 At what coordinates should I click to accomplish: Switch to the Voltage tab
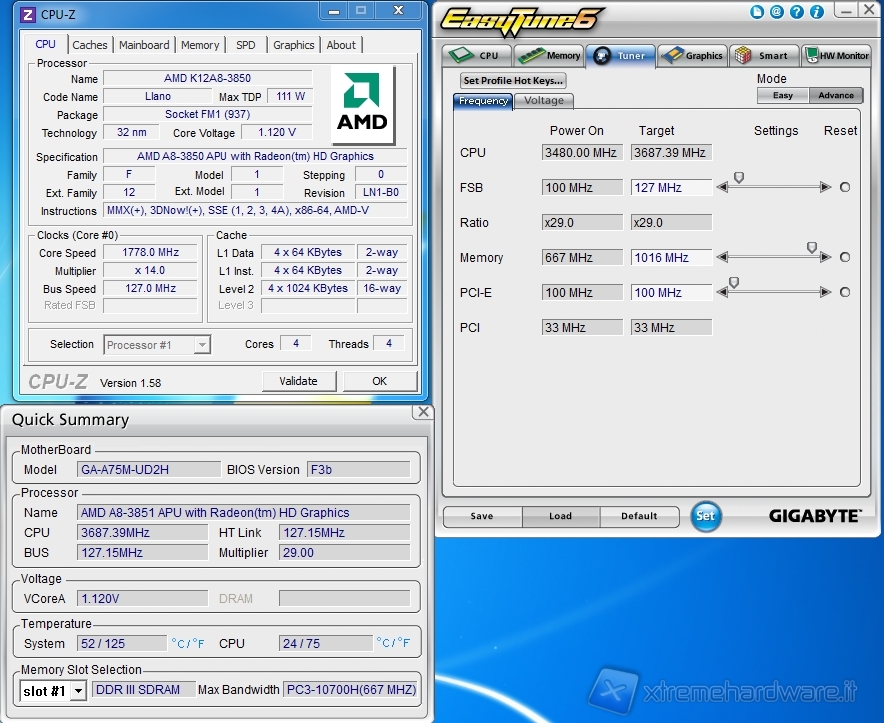(x=544, y=101)
